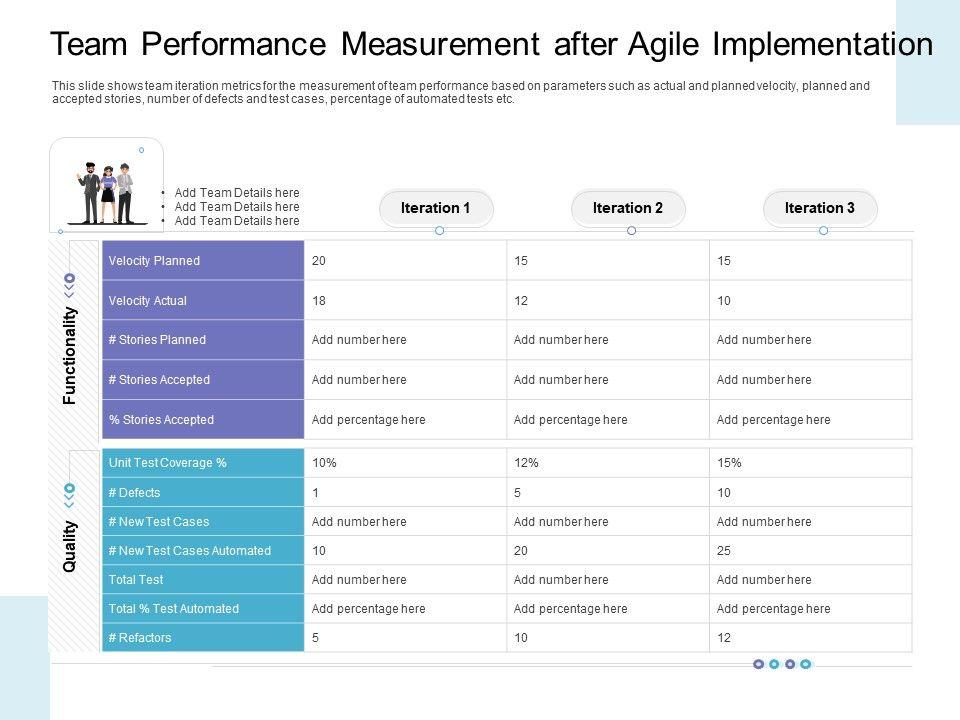Click the rightmost dot in the bottom-right dot row

click(x=805, y=664)
